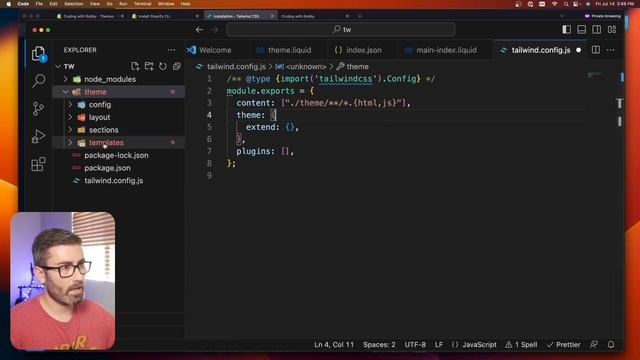Click theme in the breadcrumb
Image resolution: width=640 pixels, height=360 pixels.
tap(357, 67)
